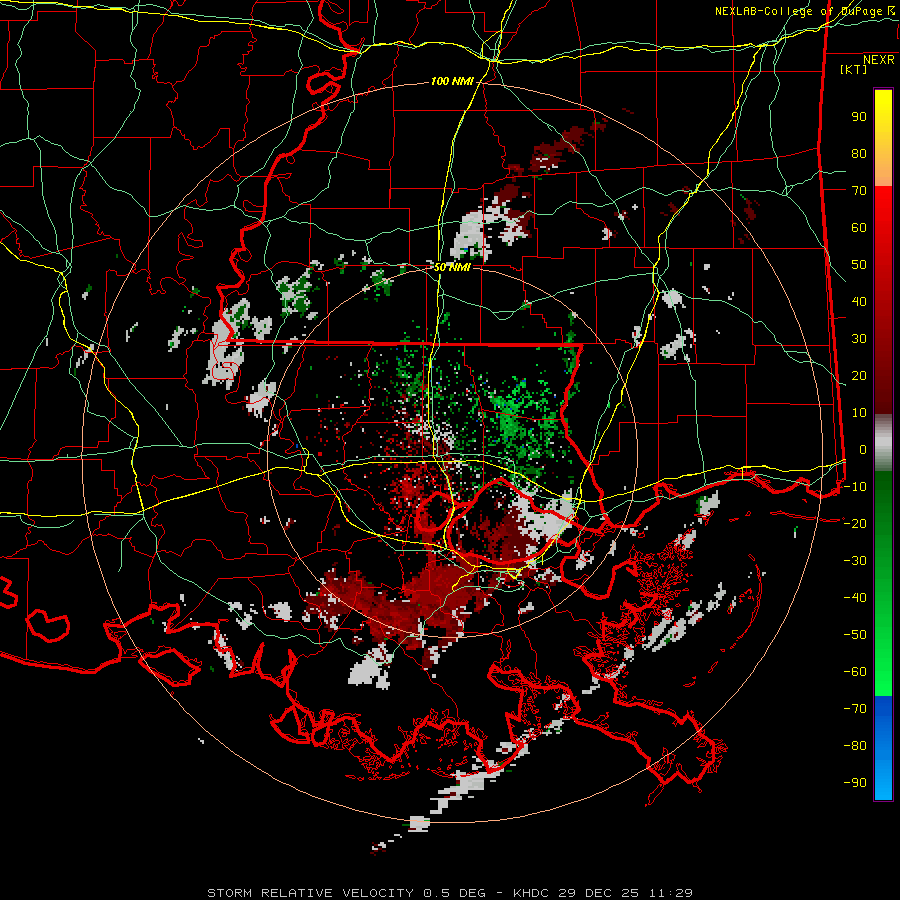
Task: Click the -50 value on velocity scale
Action: coord(855,635)
